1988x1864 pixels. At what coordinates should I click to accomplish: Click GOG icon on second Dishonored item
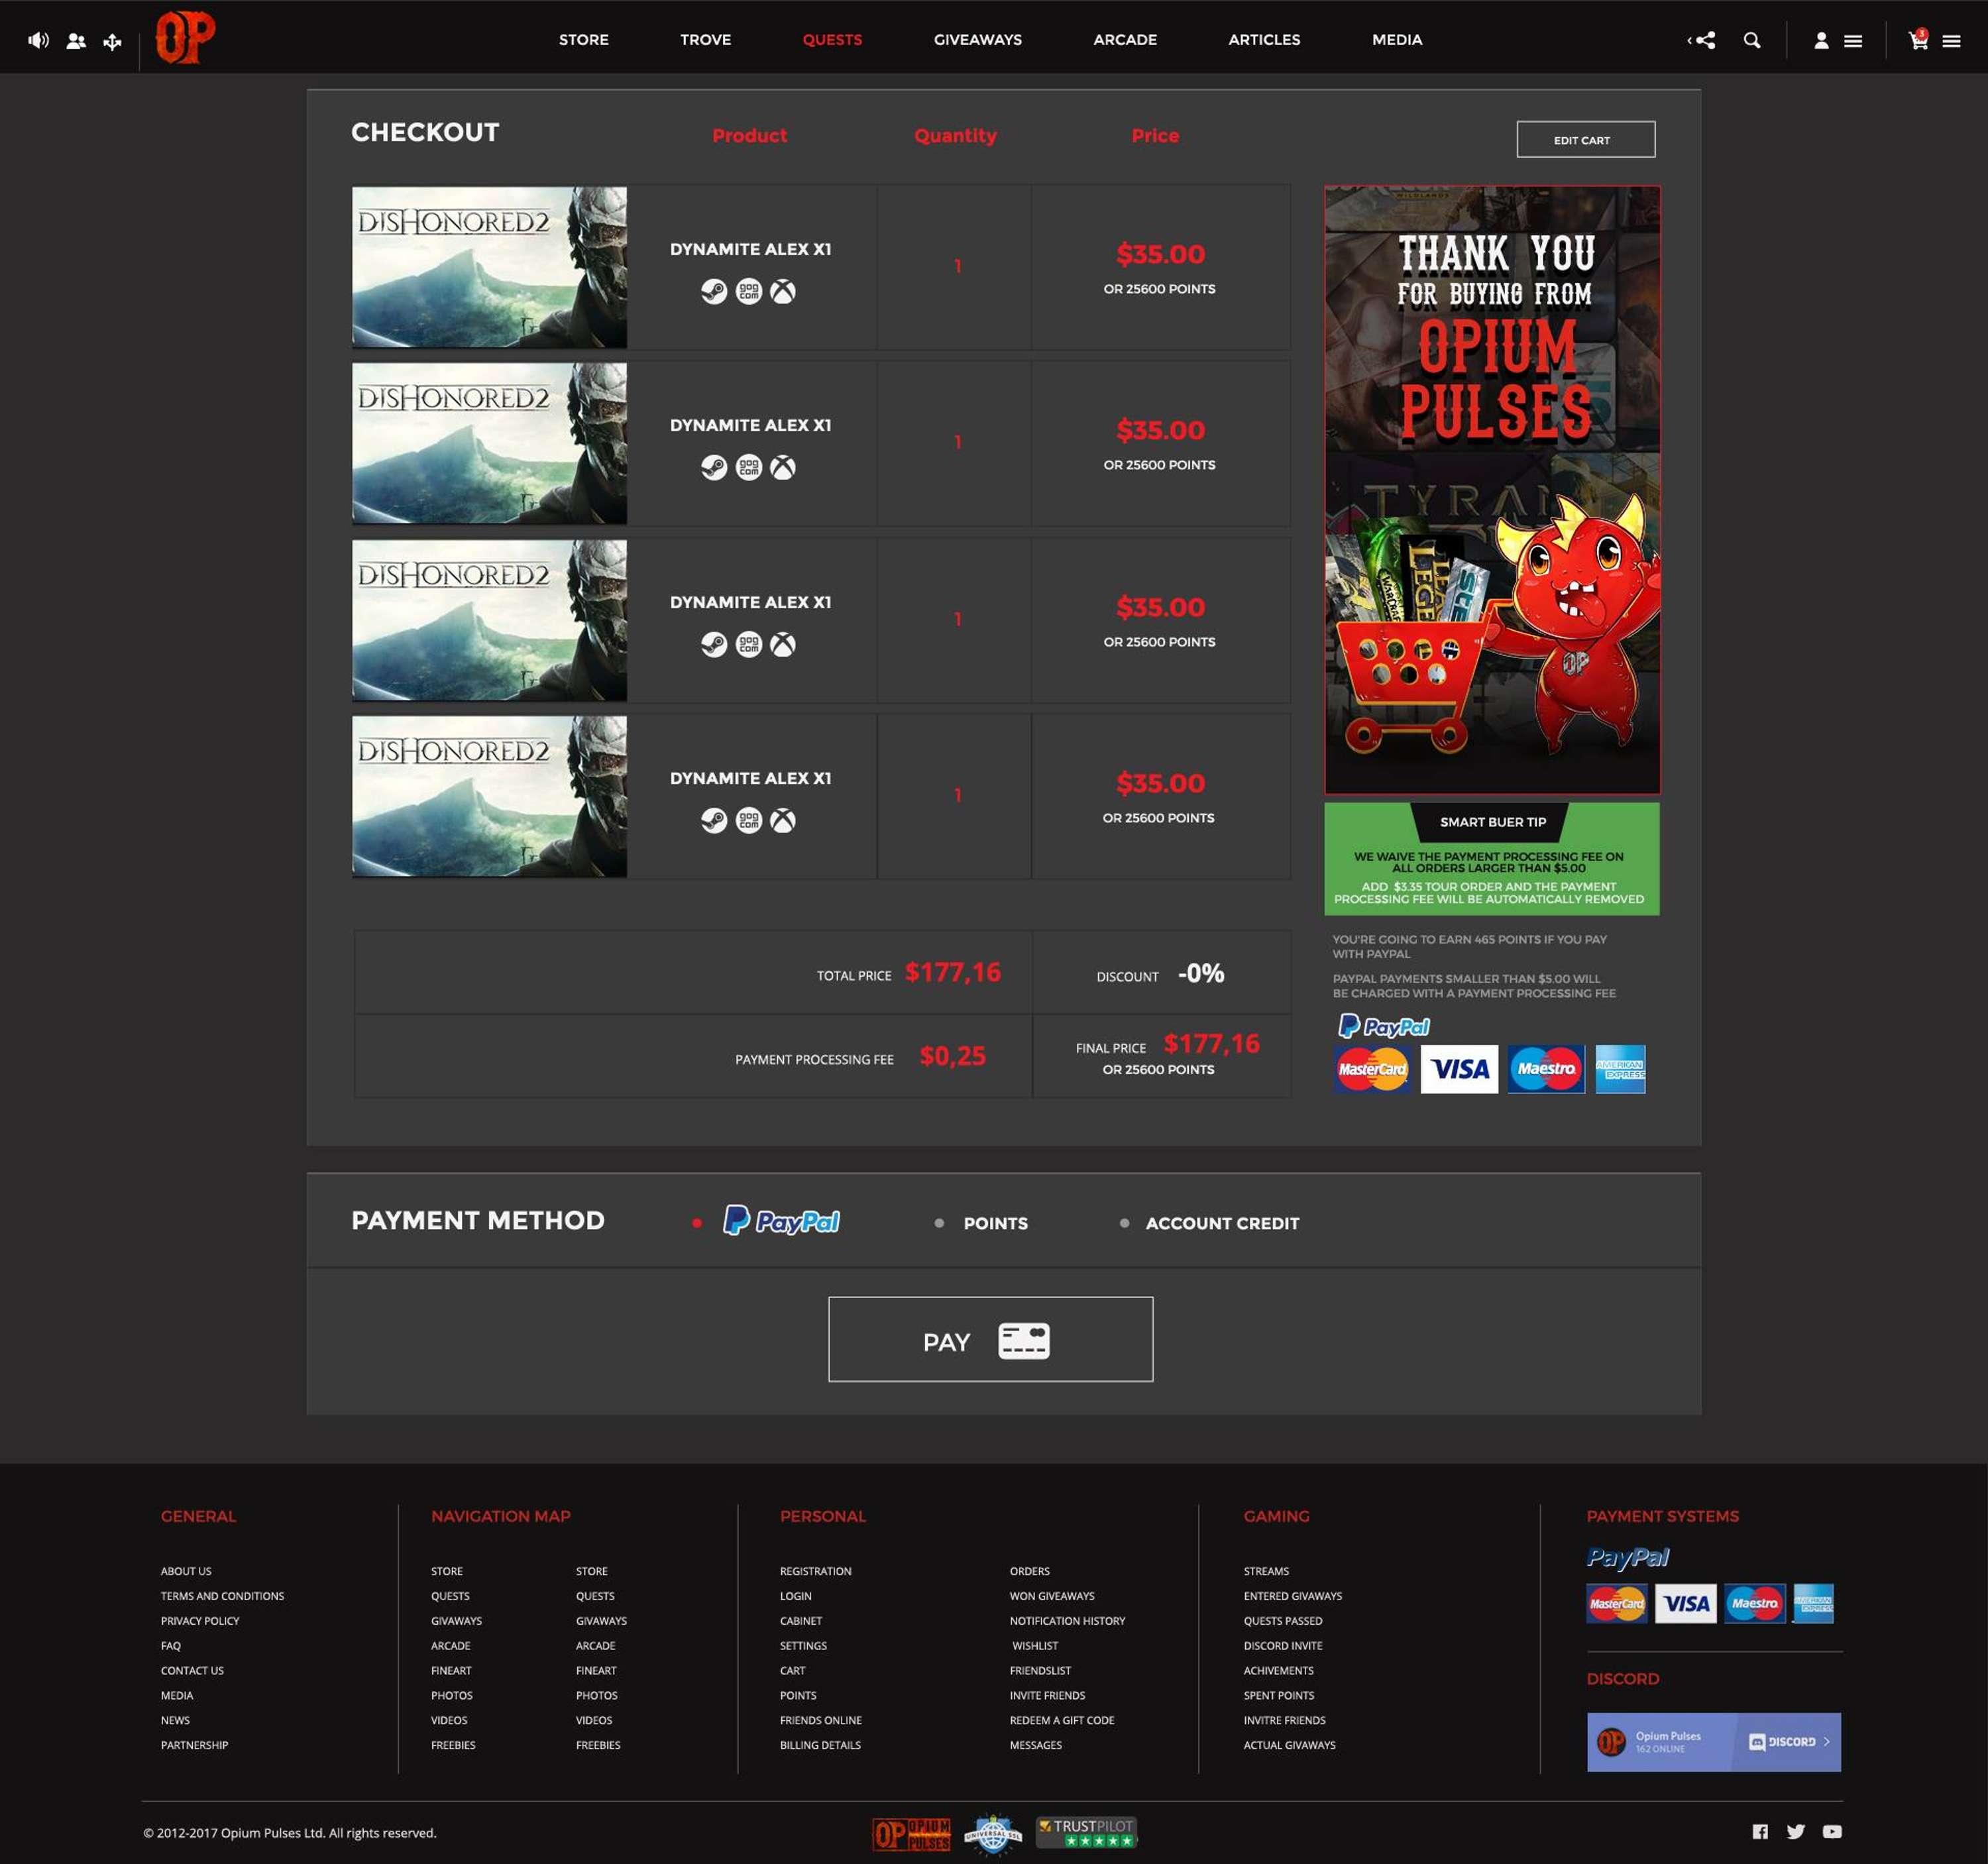tap(749, 467)
